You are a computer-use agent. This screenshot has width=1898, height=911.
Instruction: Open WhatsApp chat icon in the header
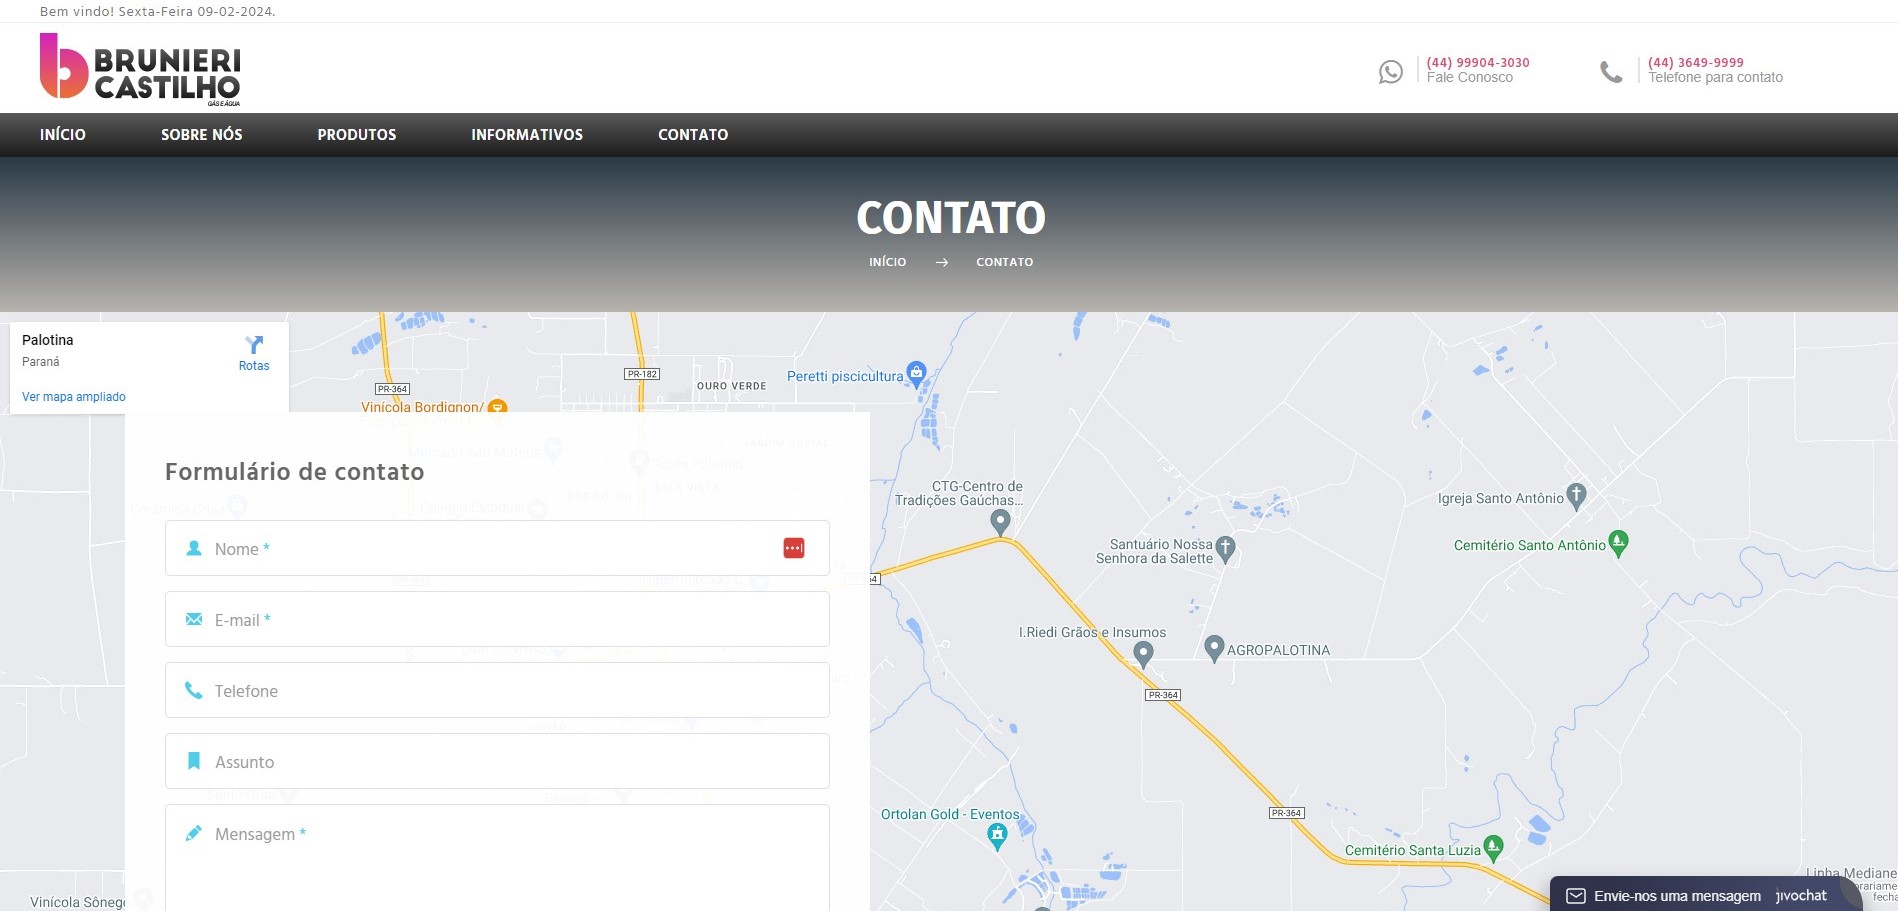coord(1392,70)
